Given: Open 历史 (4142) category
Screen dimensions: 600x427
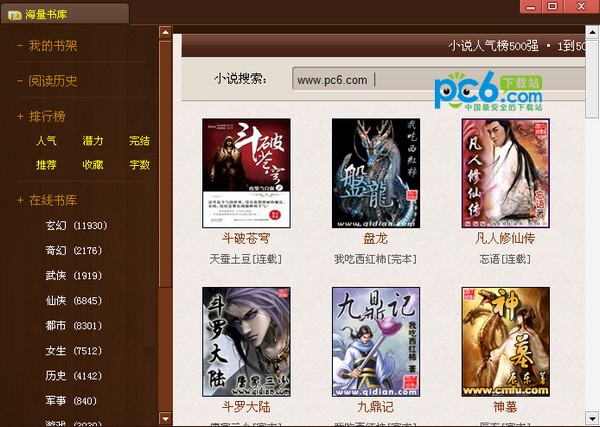Looking at the screenshot, I should [74, 376].
